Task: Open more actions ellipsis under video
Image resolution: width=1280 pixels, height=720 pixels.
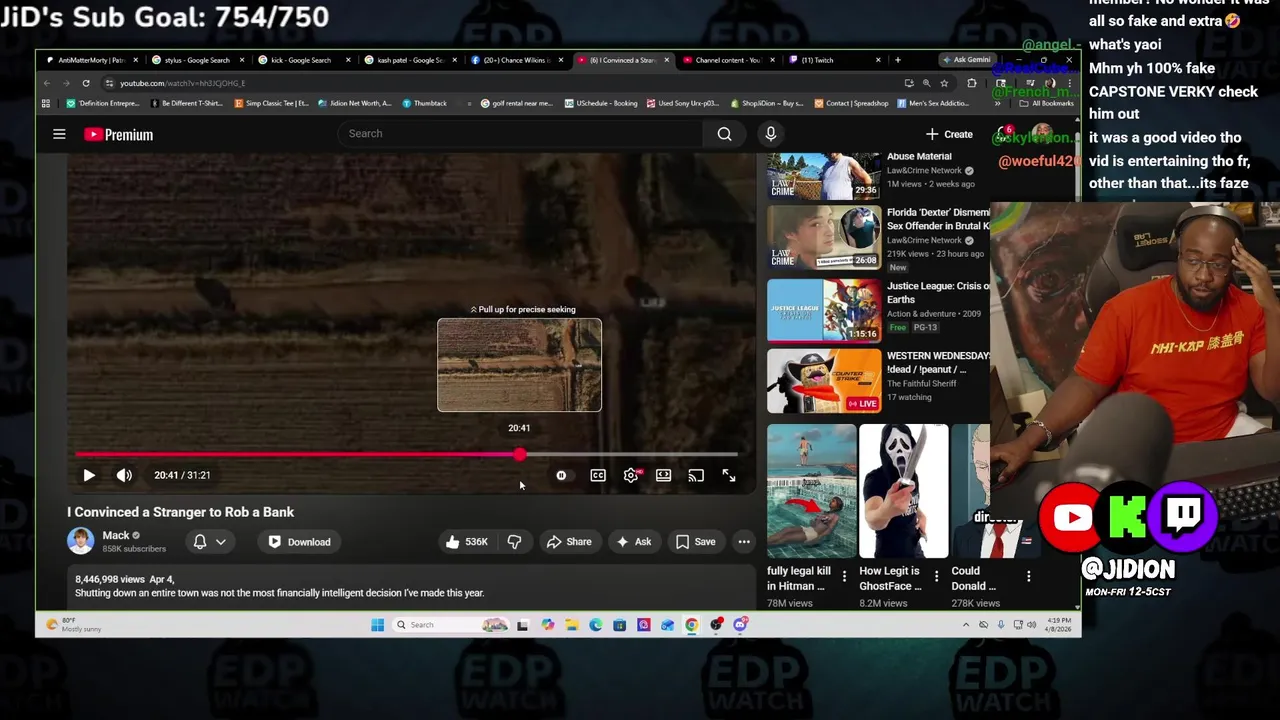Action: [744, 542]
